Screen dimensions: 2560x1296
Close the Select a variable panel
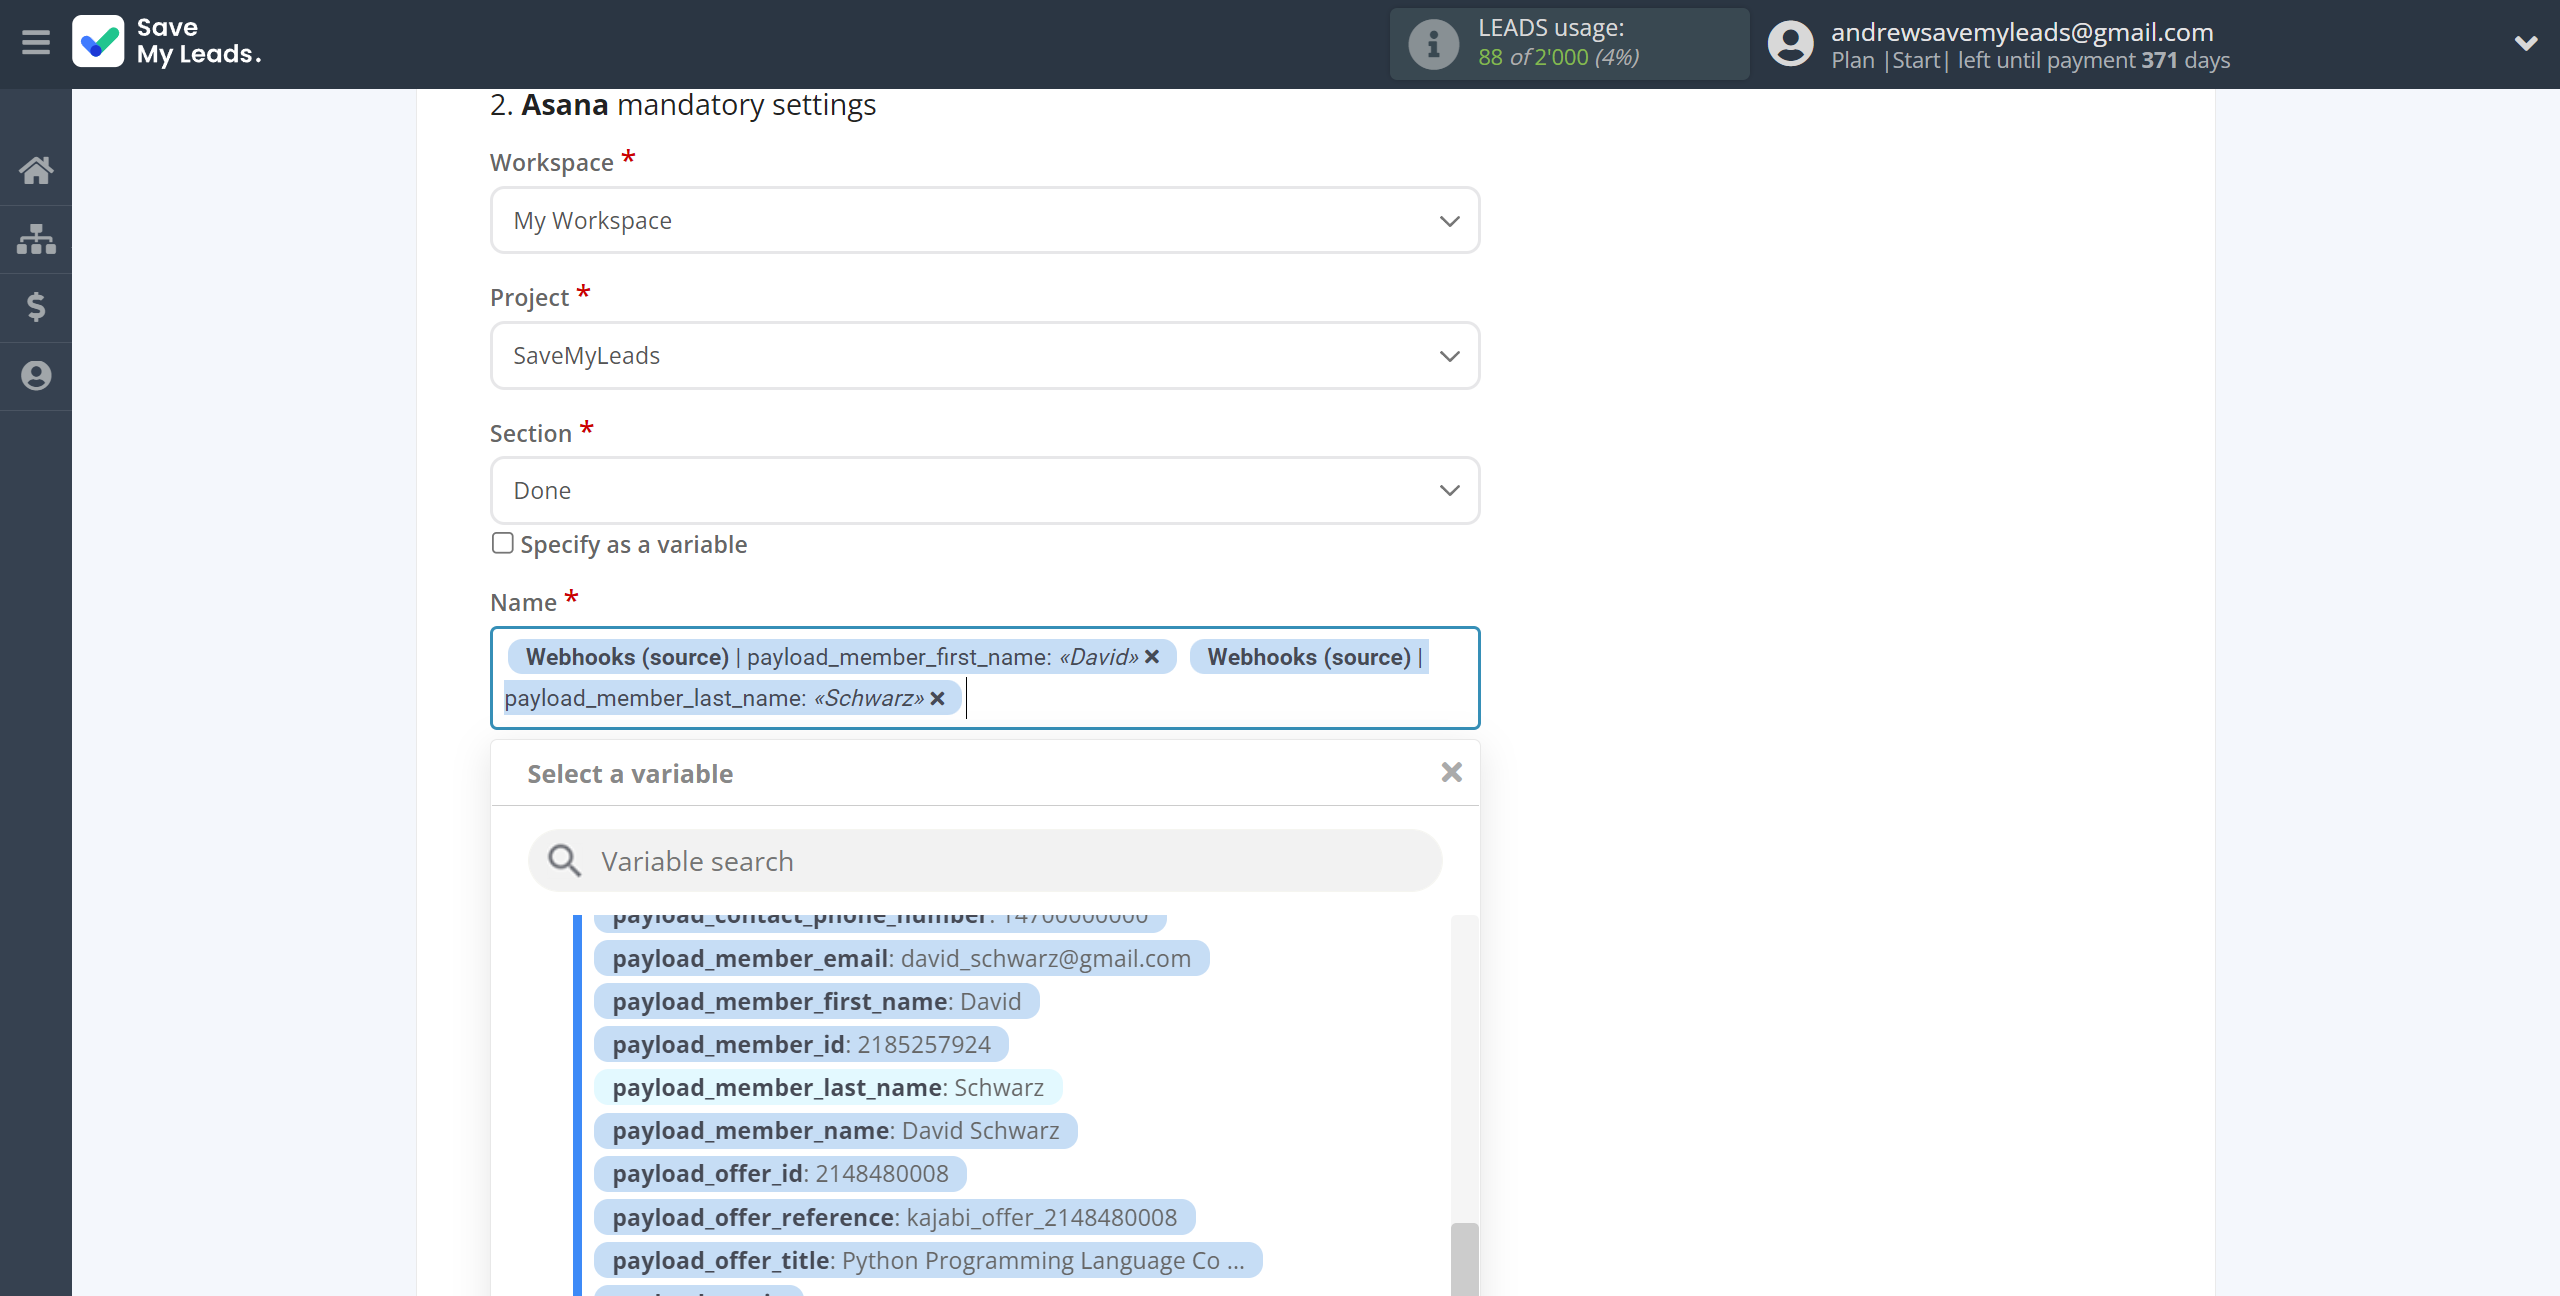[x=1452, y=772]
